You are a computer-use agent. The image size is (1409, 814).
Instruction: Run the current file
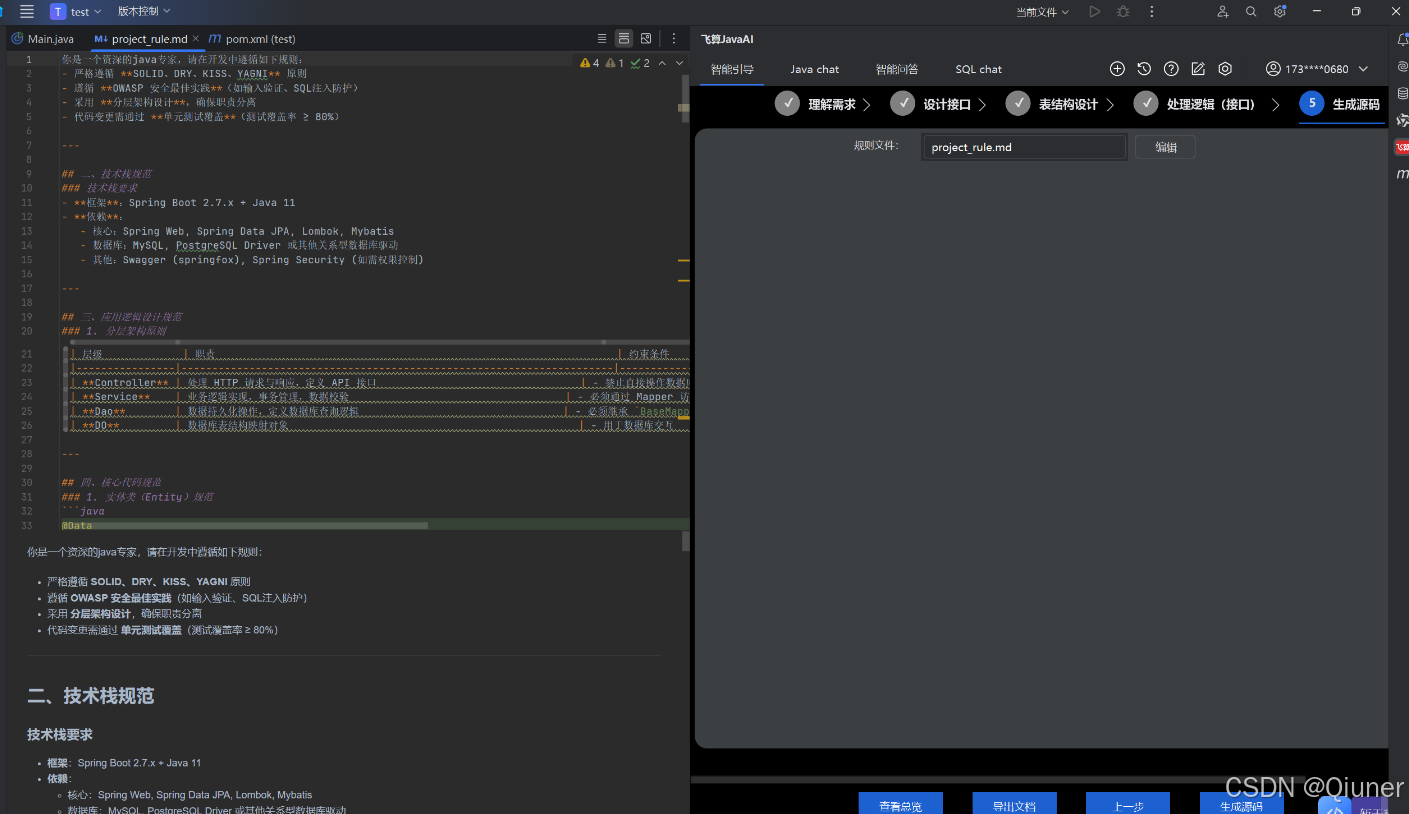point(1095,12)
